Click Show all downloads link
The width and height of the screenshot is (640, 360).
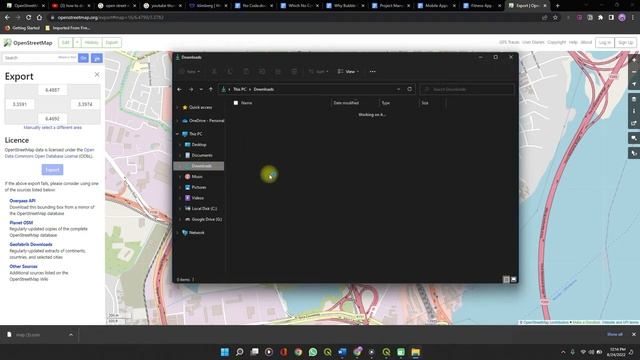[615, 334]
